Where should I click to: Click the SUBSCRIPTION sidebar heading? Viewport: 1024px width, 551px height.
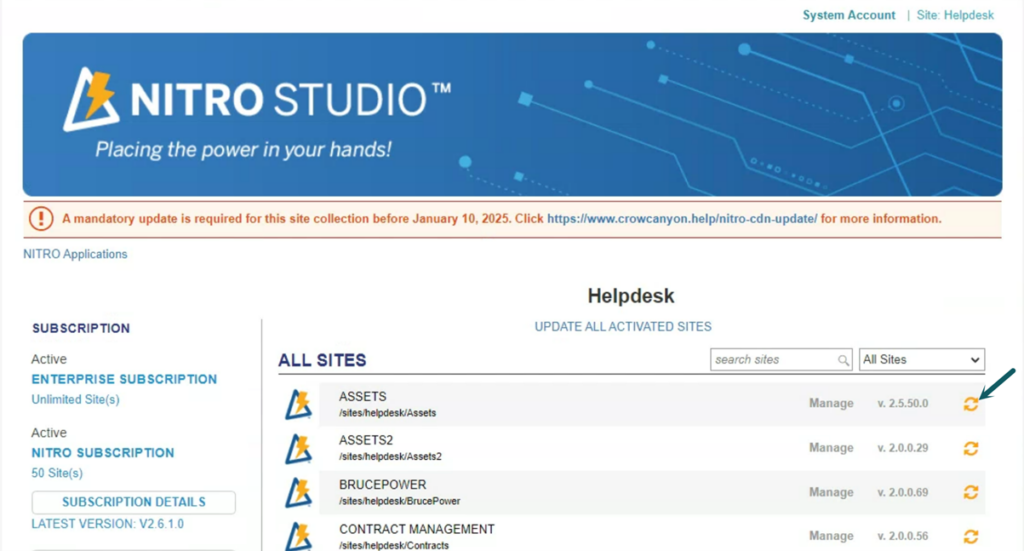tap(81, 328)
